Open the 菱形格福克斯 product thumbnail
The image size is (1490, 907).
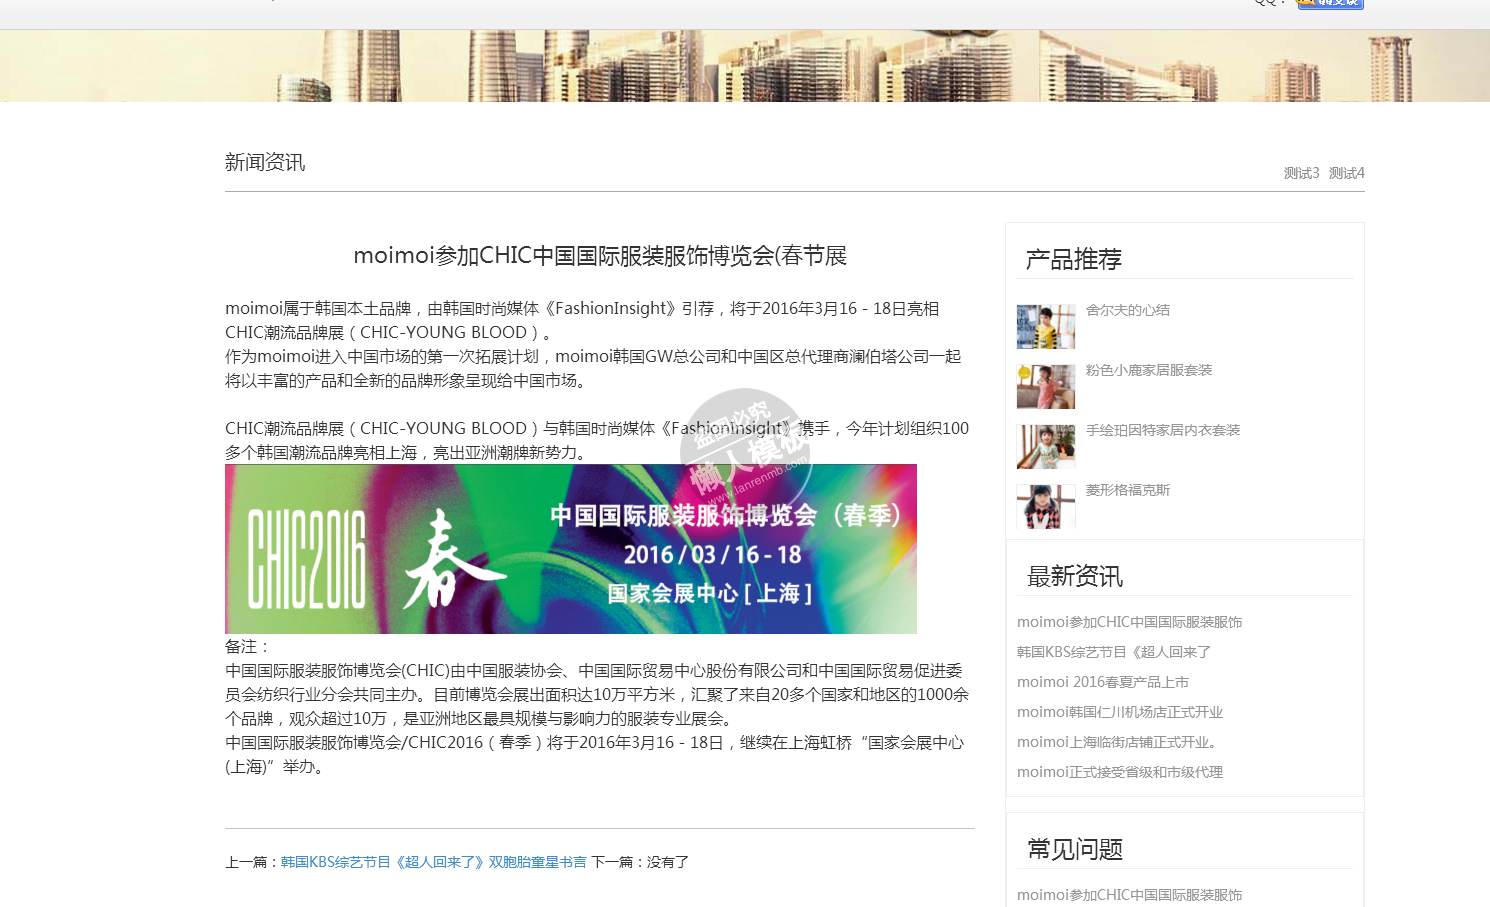click(x=1046, y=506)
